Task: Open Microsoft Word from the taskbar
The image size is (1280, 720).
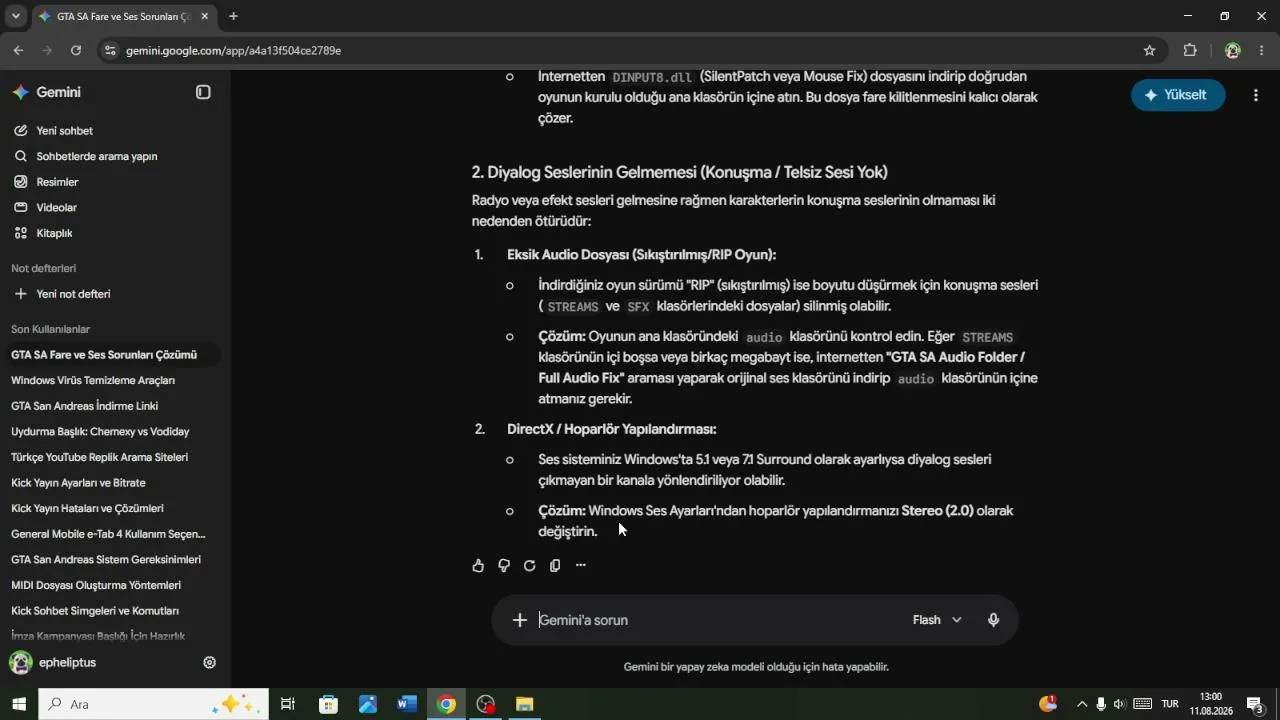Action: click(407, 704)
